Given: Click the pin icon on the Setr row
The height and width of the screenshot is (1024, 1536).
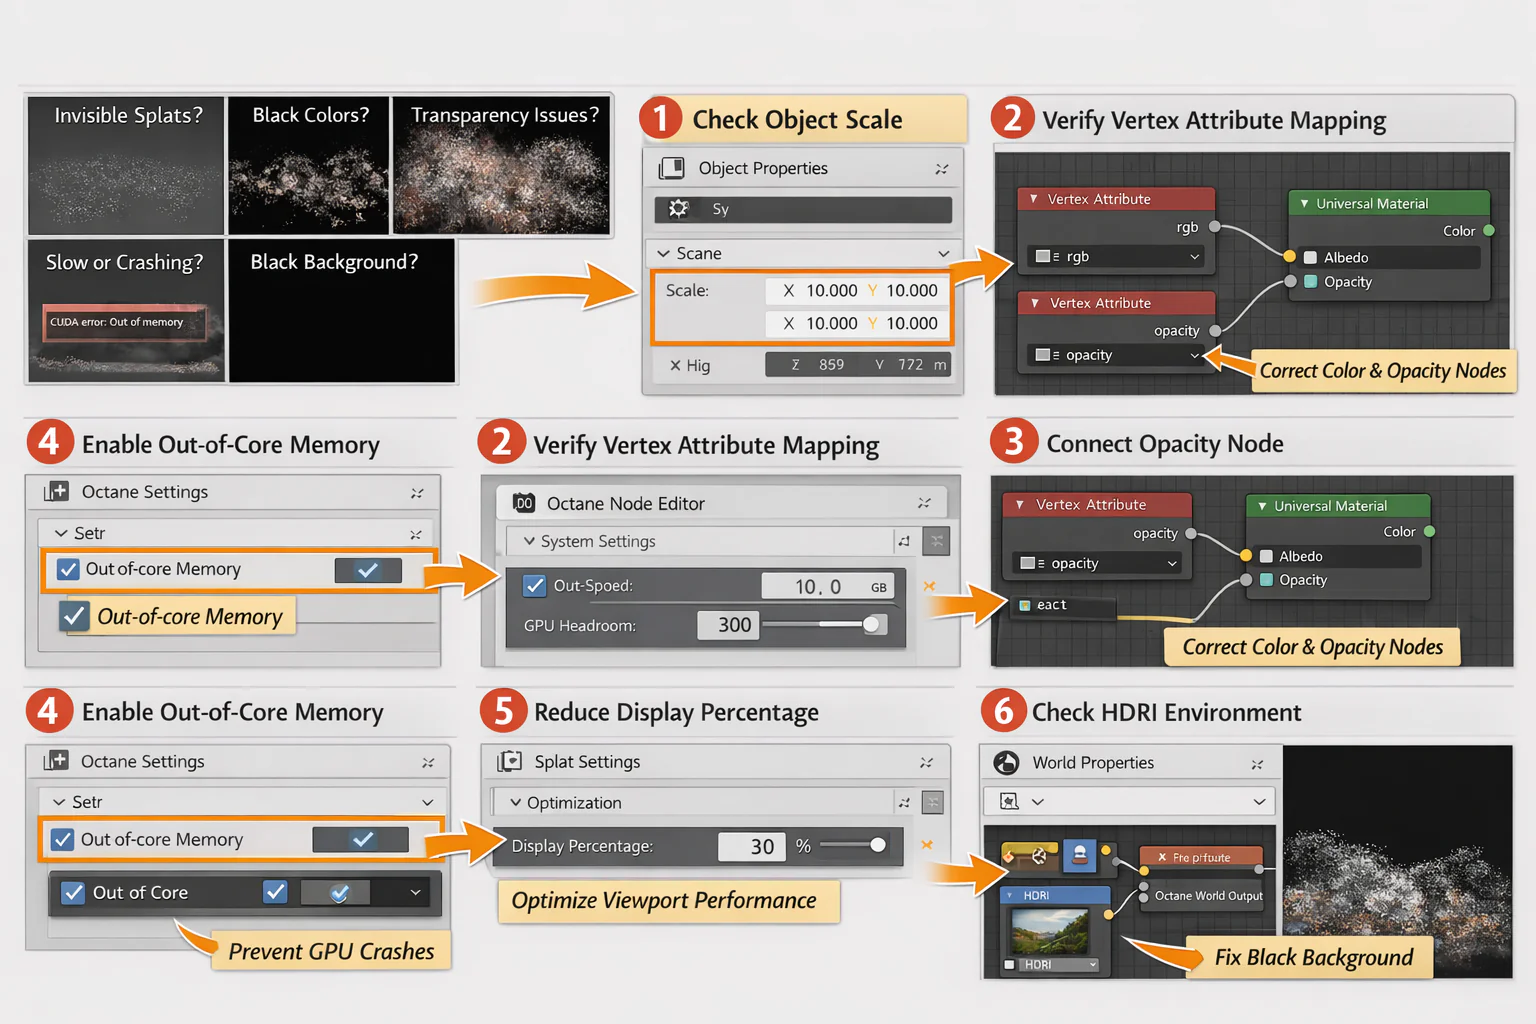Looking at the screenshot, I should click(415, 534).
